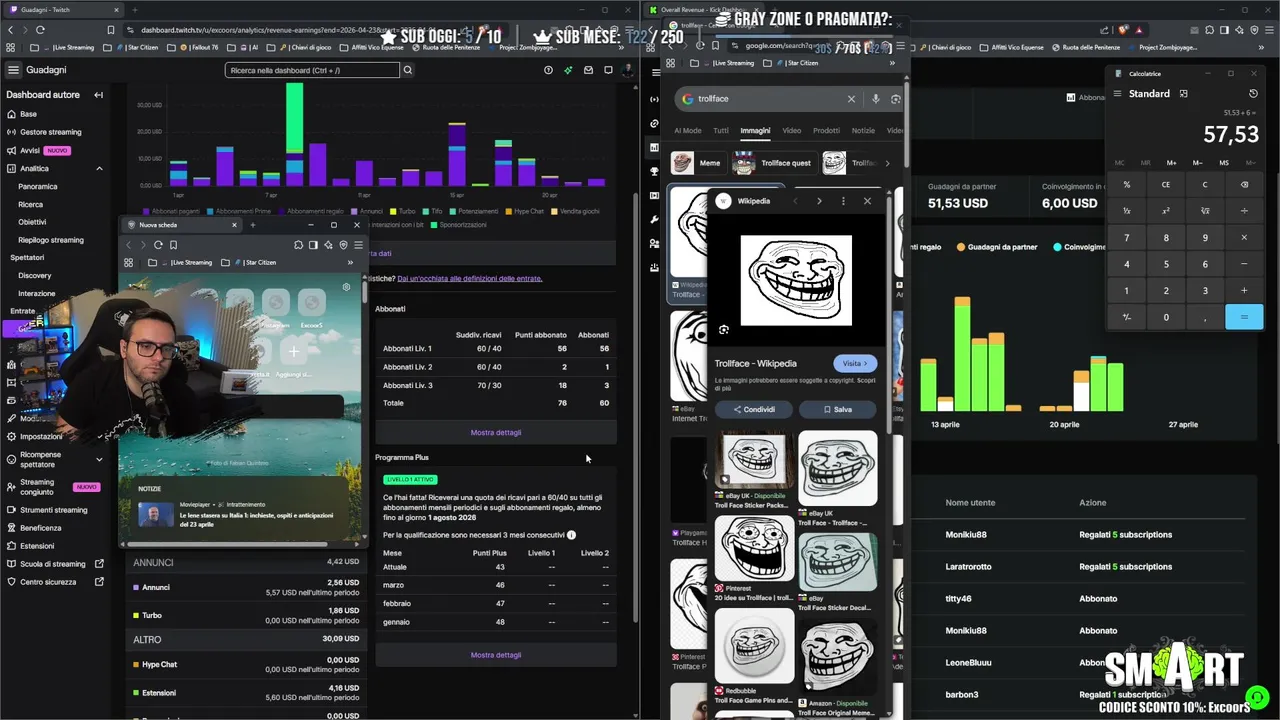Start Google voice search microphone

[x=876, y=99]
